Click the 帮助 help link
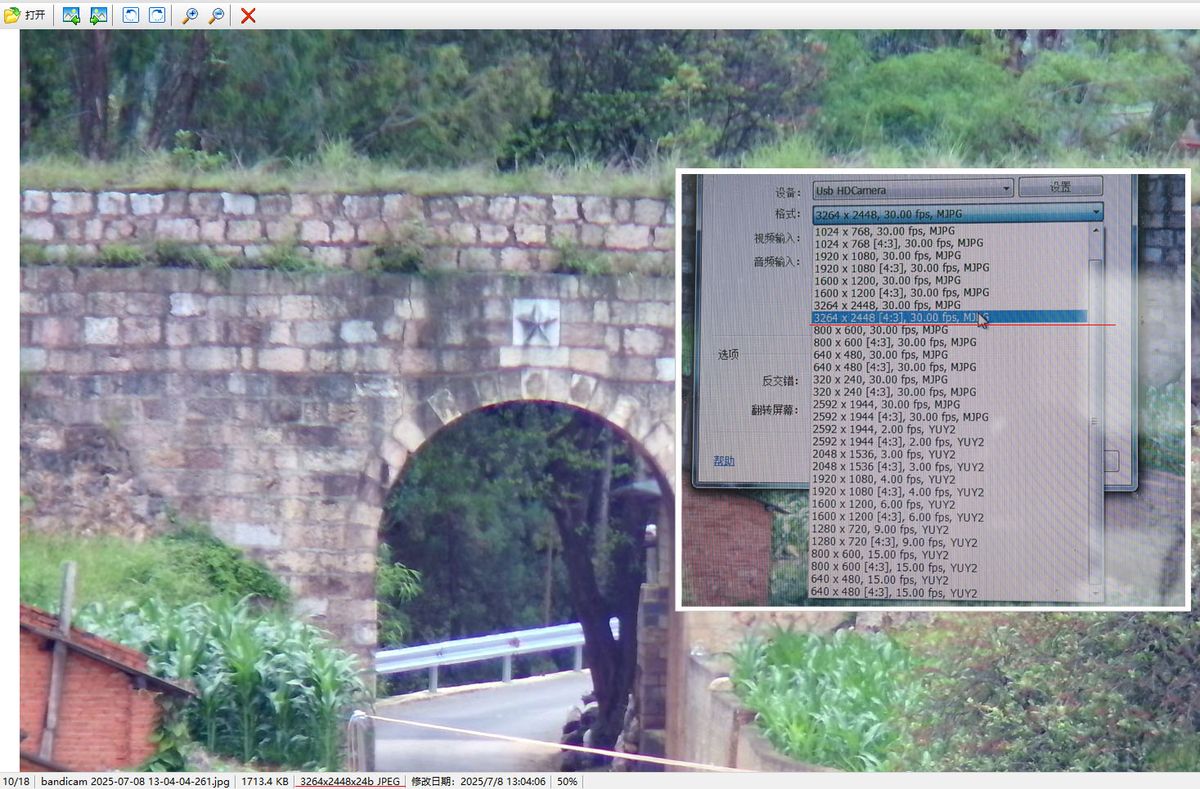Image resolution: width=1200 pixels, height=789 pixels. 723,461
